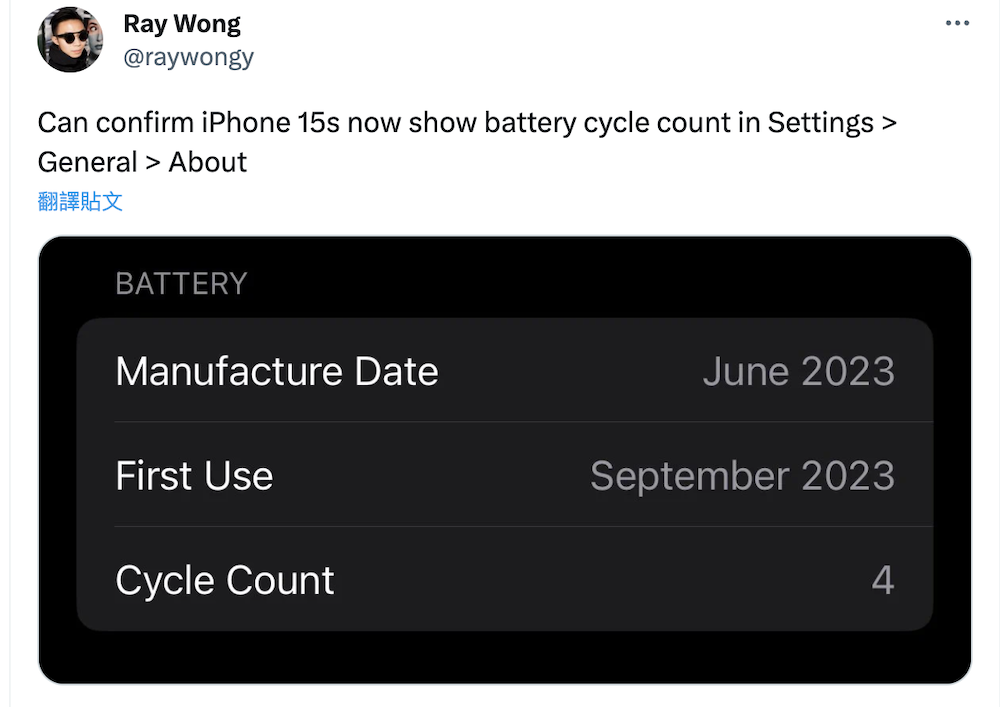Image resolution: width=1000 pixels, height=707 pixels.
Task: Click the September 2023 value
Action: (742, 476)
